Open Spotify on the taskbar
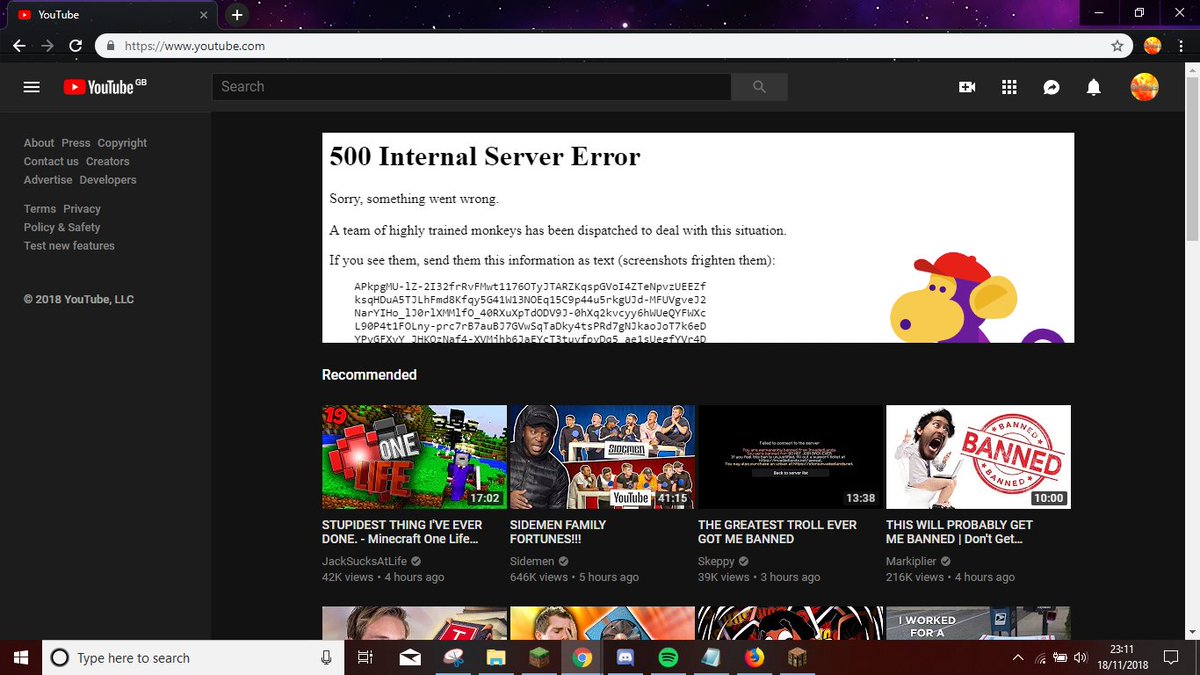1200x675 pixels. coord(668,657)
